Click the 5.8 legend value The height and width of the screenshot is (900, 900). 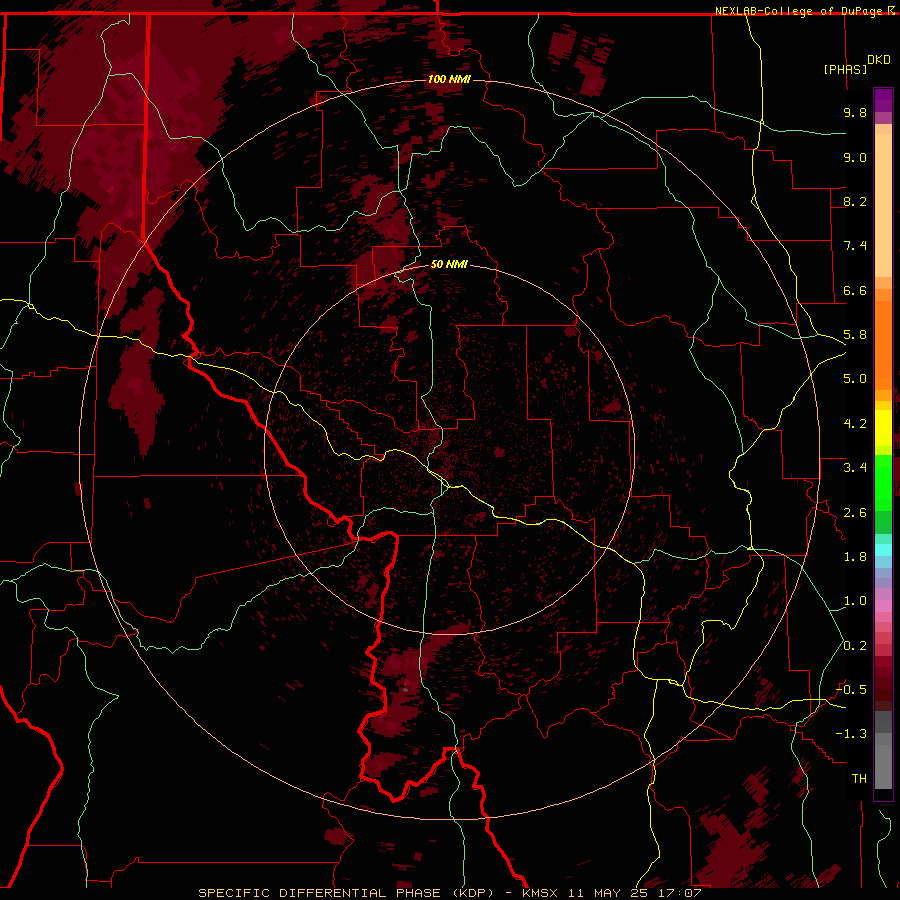(x=855, y=335)
